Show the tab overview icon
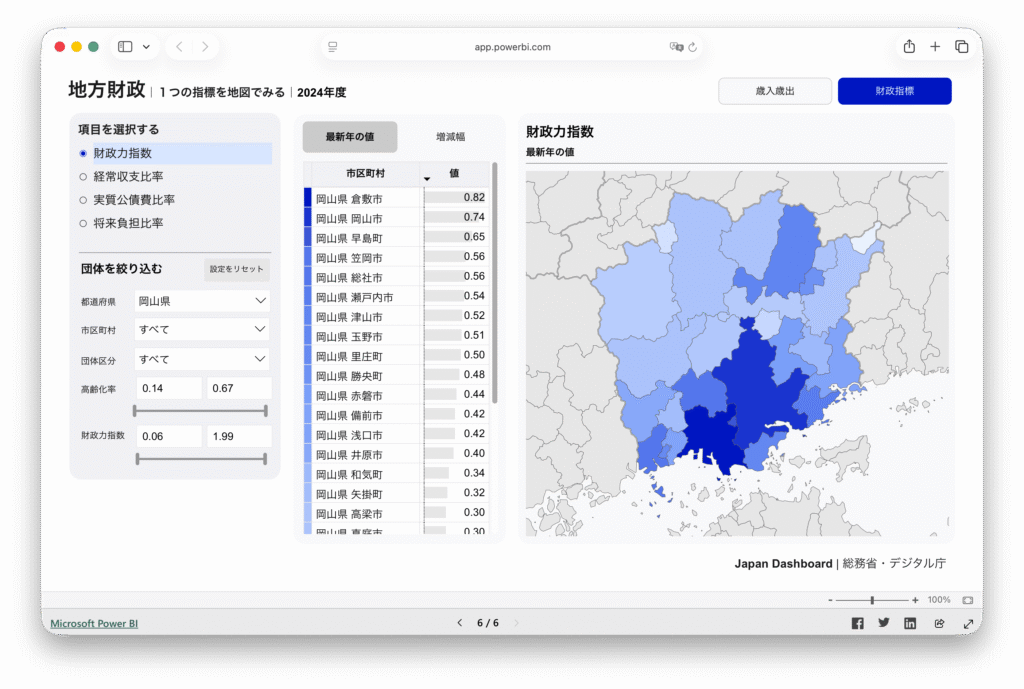Image resolution: width=1024 pixels, height=689 pixels. point(961,46)
